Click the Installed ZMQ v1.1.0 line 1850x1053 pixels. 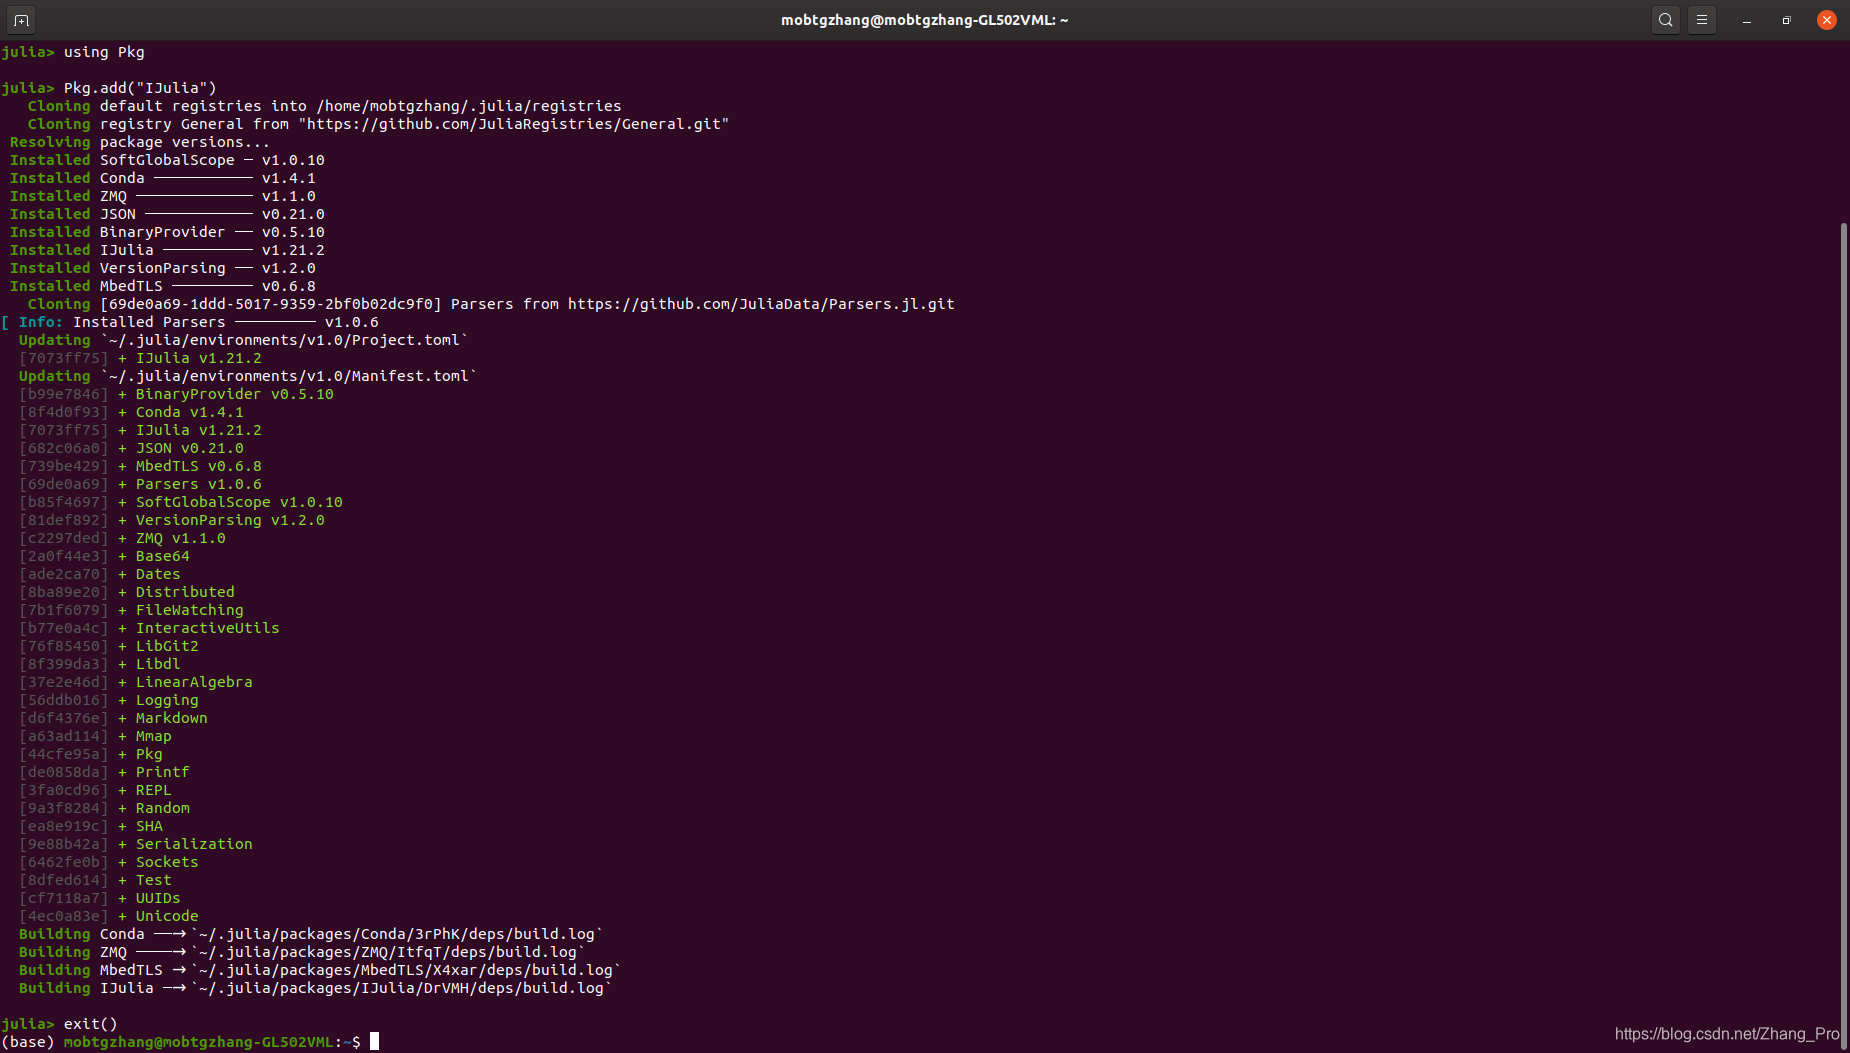pos(163,196)
